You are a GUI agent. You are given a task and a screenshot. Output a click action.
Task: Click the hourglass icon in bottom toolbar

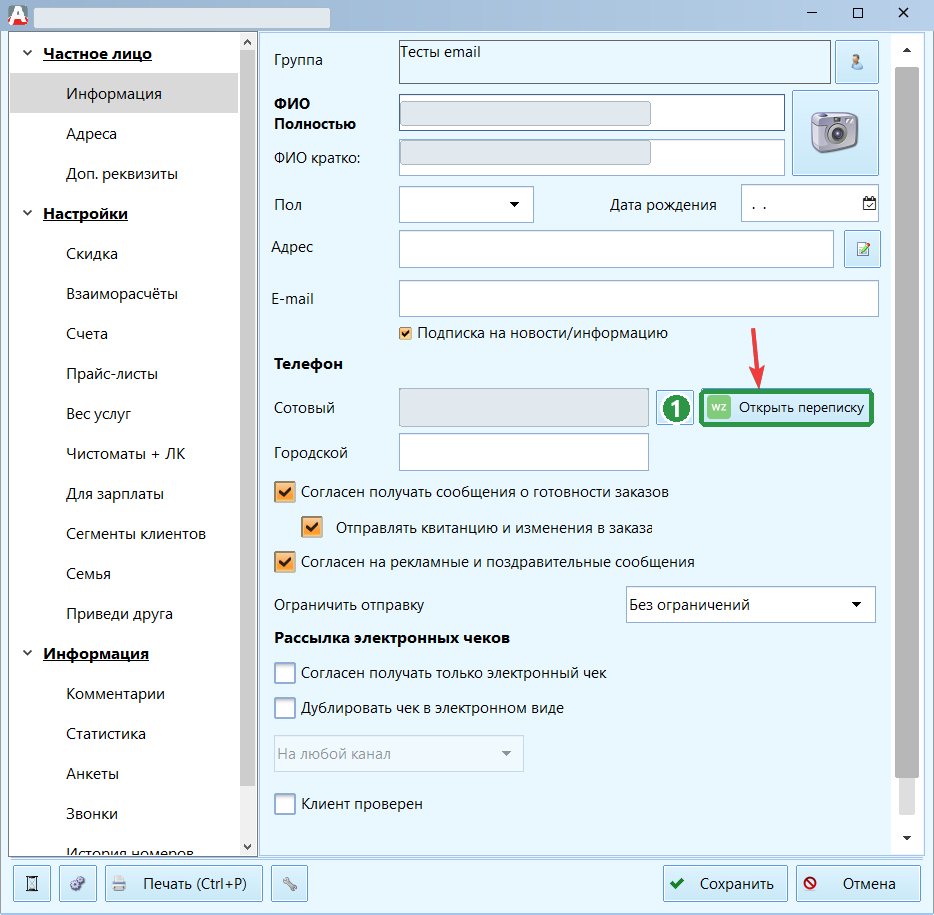coord(32,883)
